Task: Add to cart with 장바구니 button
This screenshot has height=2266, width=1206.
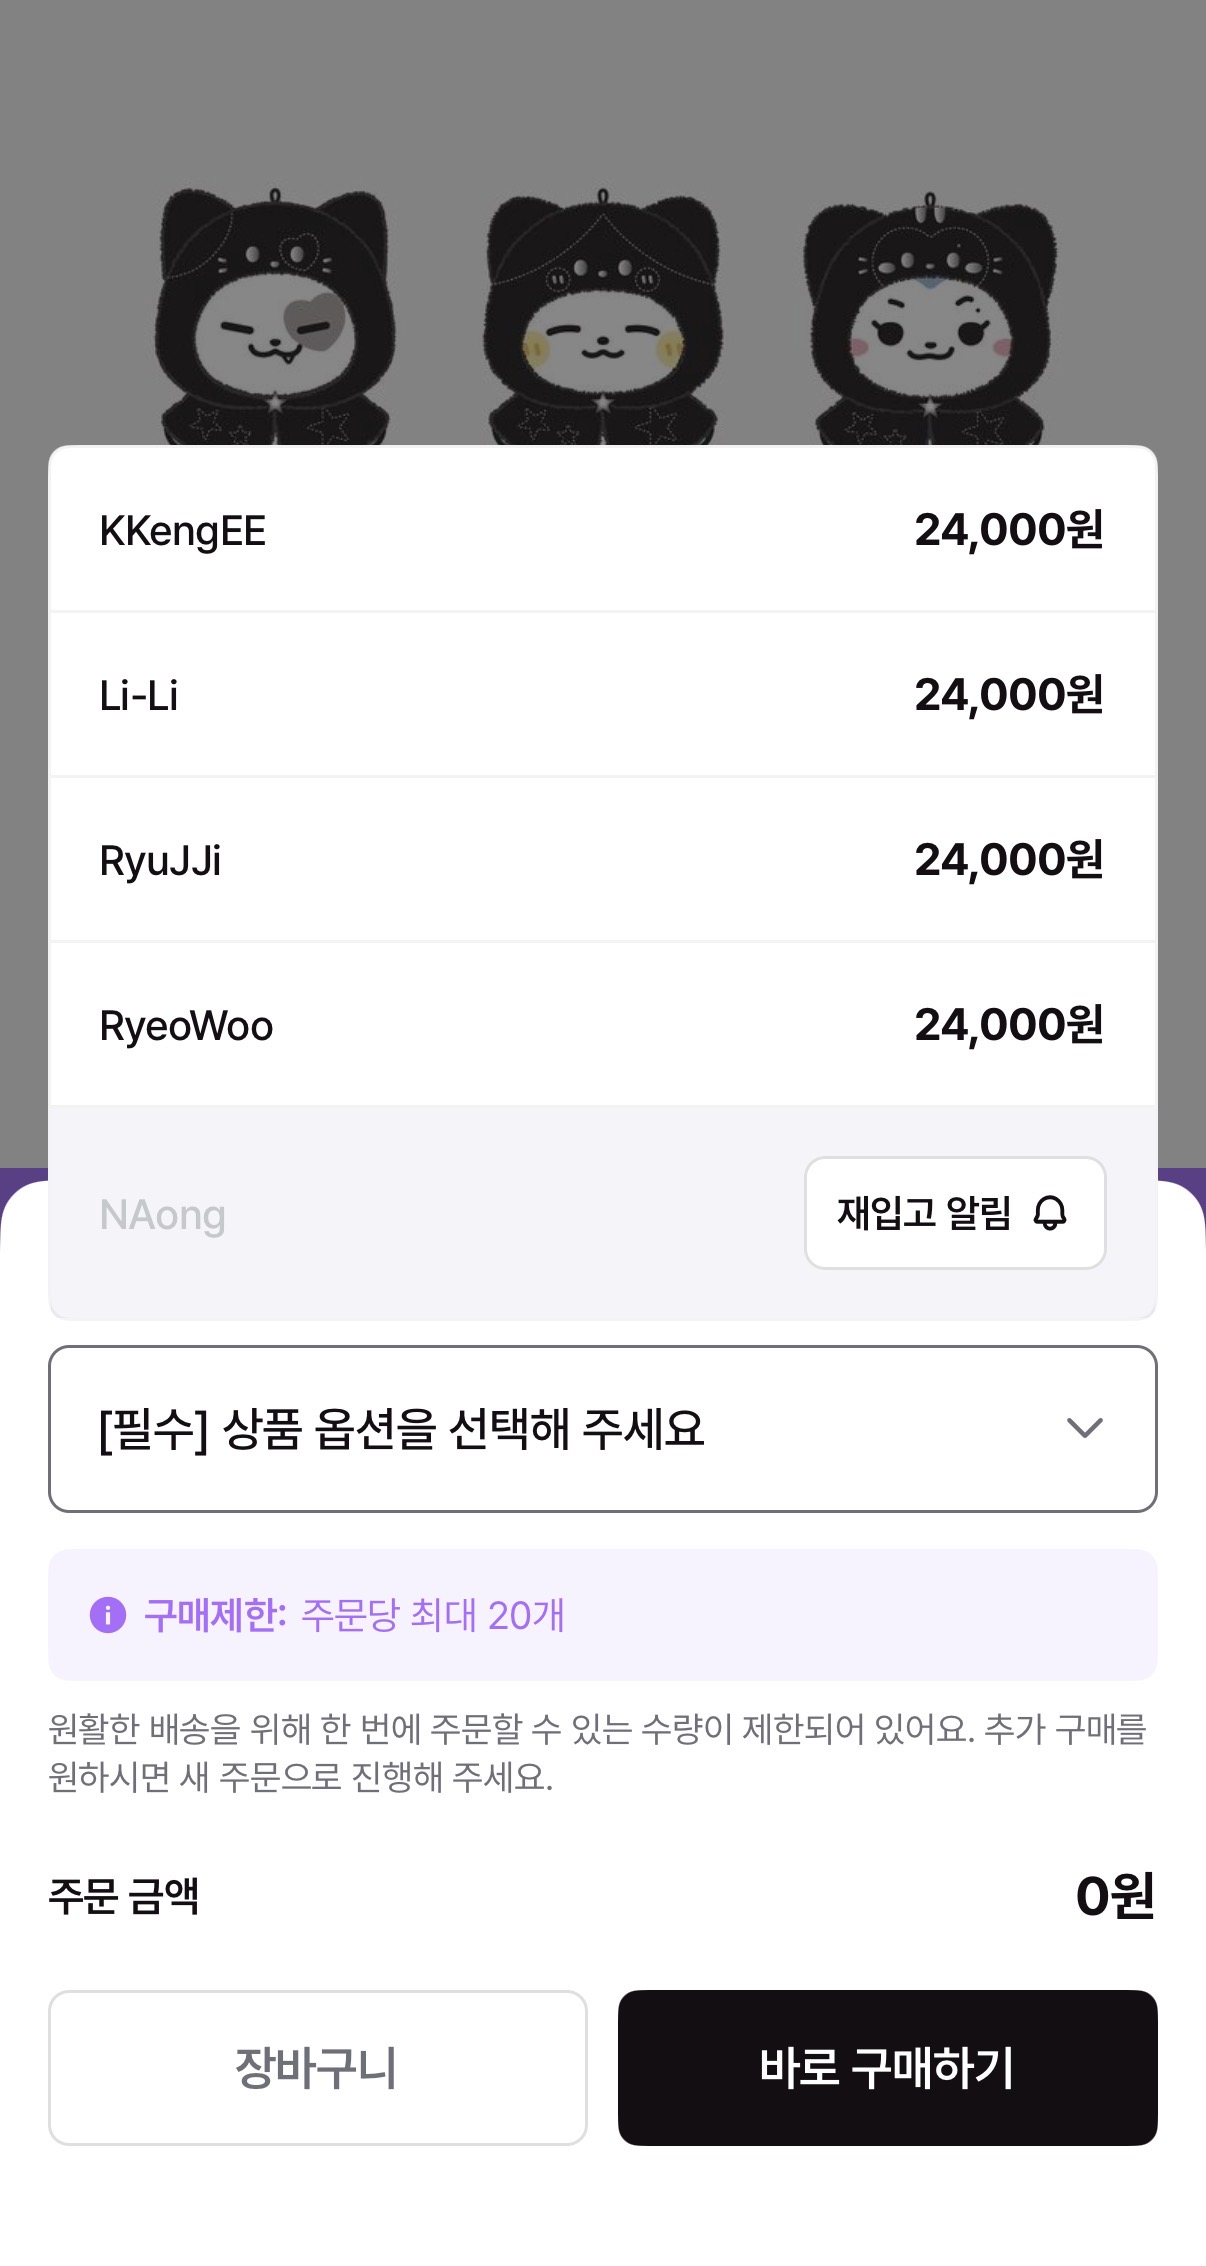Action: coord(318,2067)
